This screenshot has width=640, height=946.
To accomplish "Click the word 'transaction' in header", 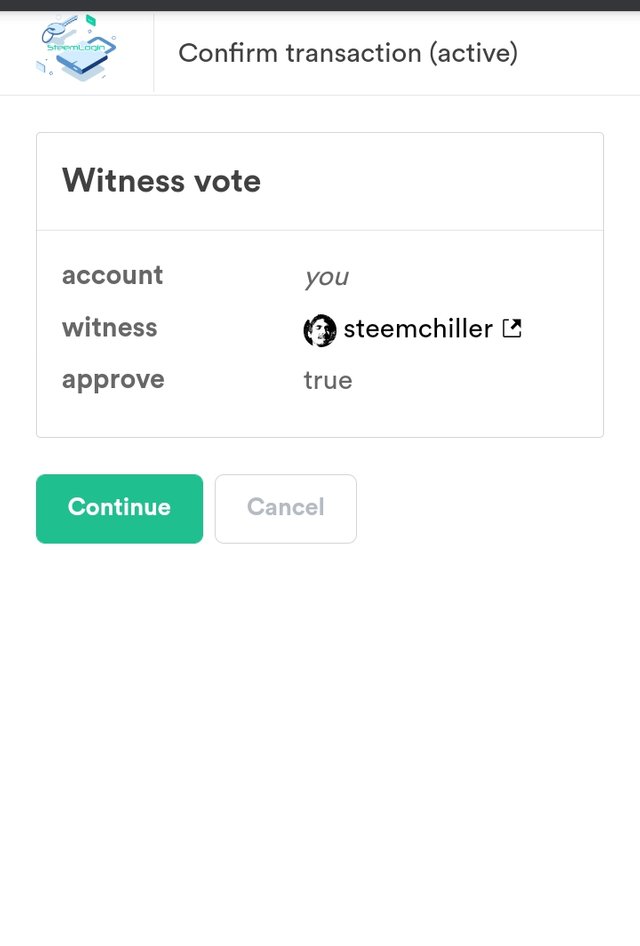I will point(353,53).
